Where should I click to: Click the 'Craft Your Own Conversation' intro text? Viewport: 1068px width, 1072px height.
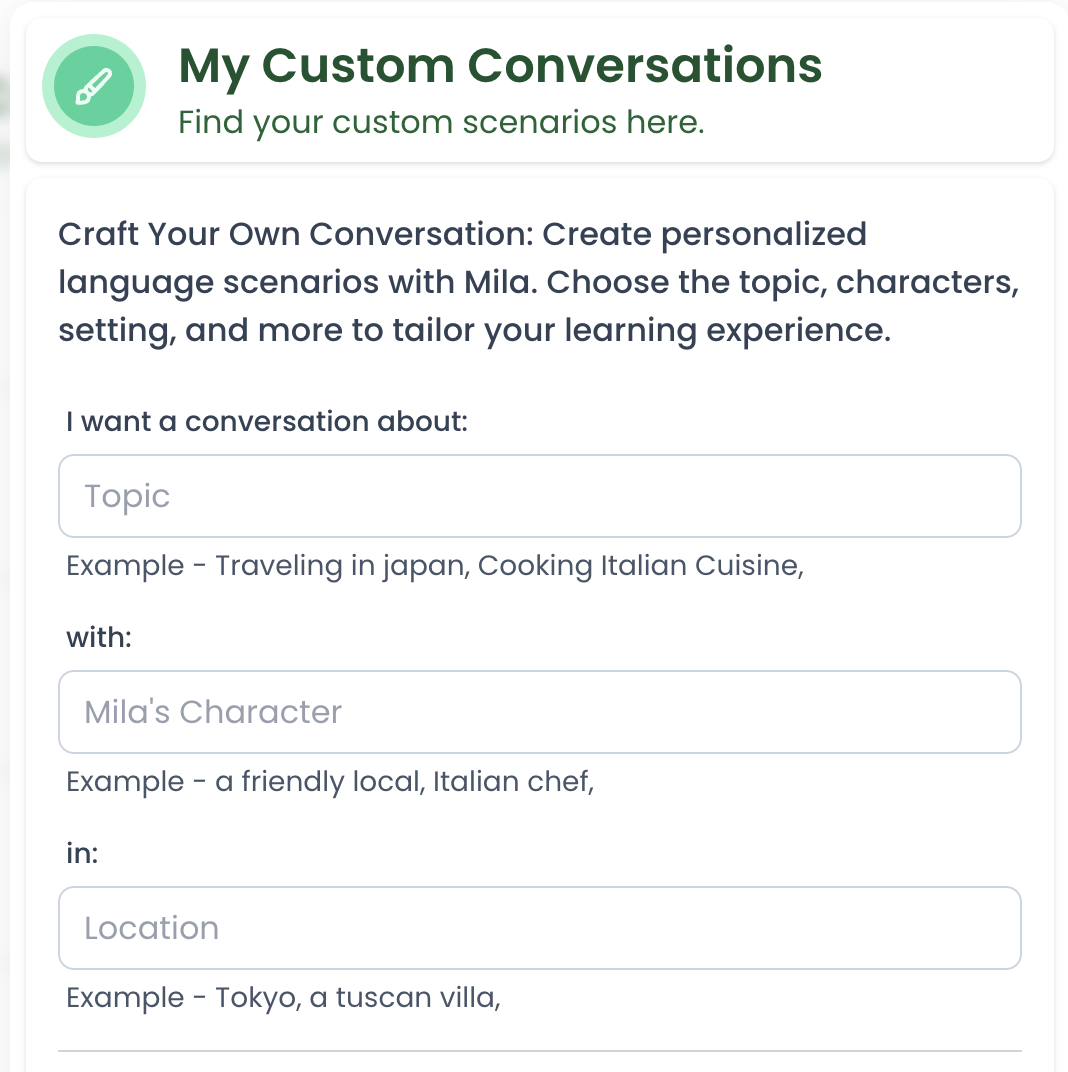[298, 235]
